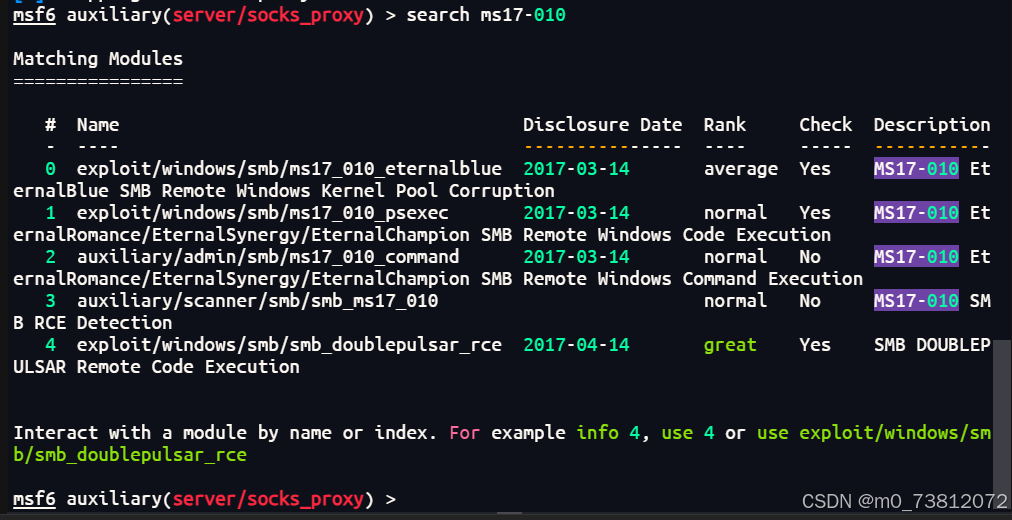The width and height of the screenshot is (1012, 520).
Task: Click the 'great' rank value
Action: click(730, 345)
